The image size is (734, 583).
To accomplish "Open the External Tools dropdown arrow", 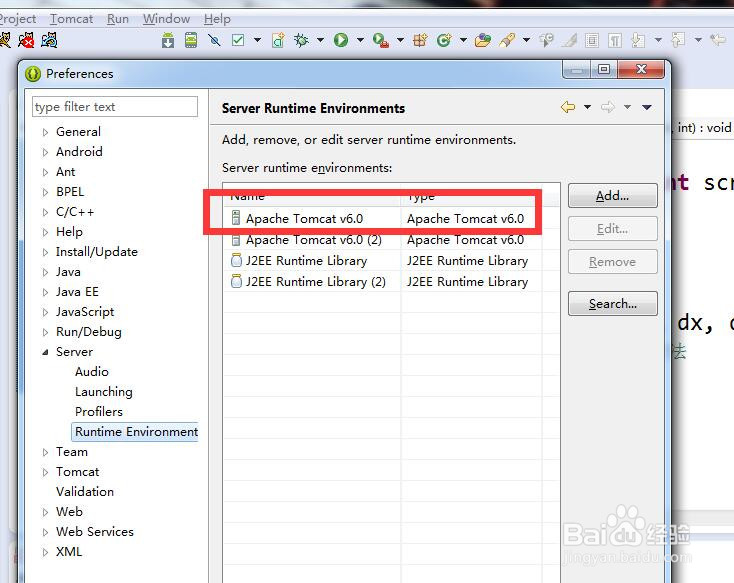I will point(400,40).
